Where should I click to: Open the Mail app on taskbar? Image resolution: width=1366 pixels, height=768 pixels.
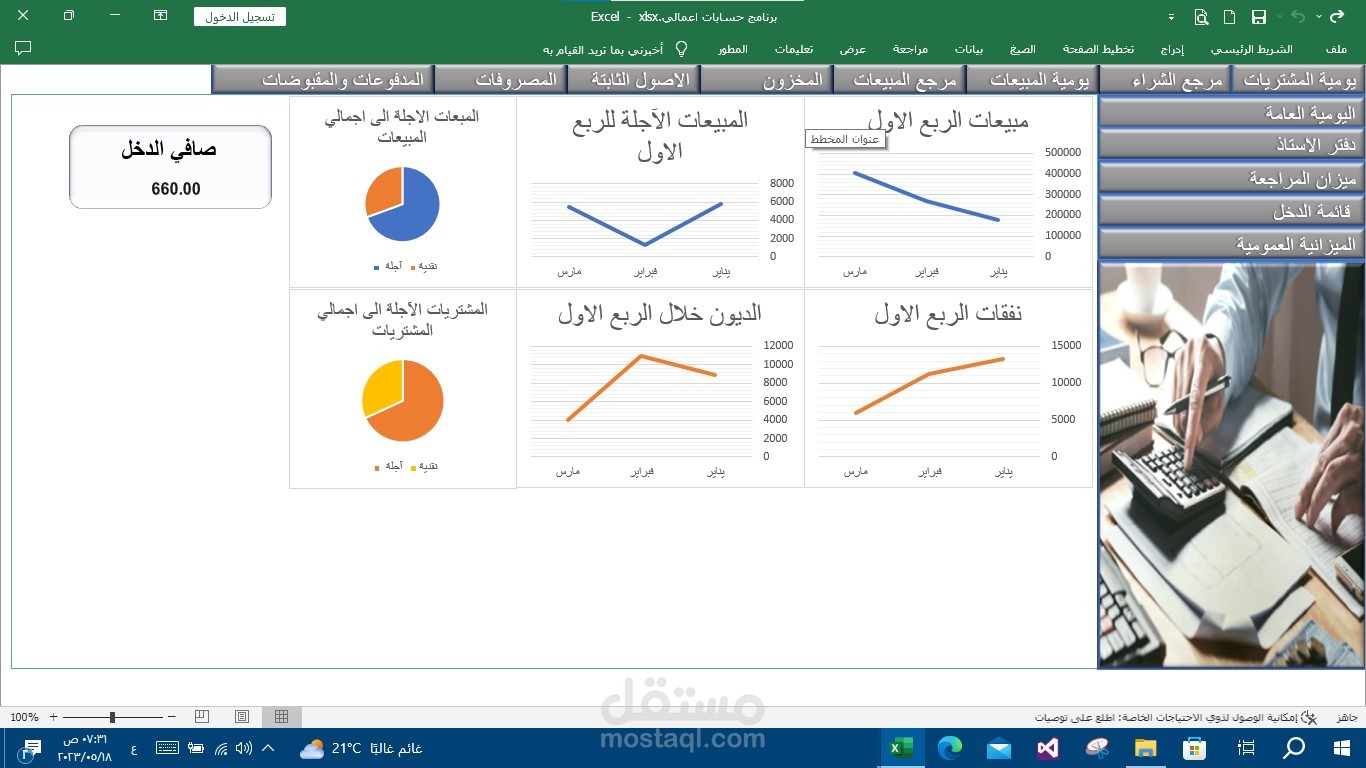click(x=999, y=748)
